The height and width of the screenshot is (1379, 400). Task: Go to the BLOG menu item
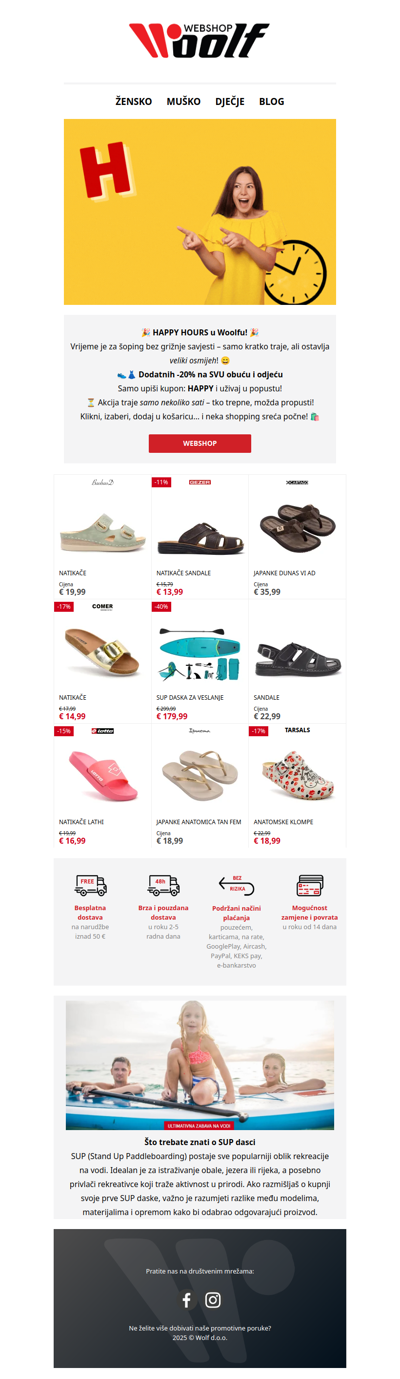(x=272, y=101)
